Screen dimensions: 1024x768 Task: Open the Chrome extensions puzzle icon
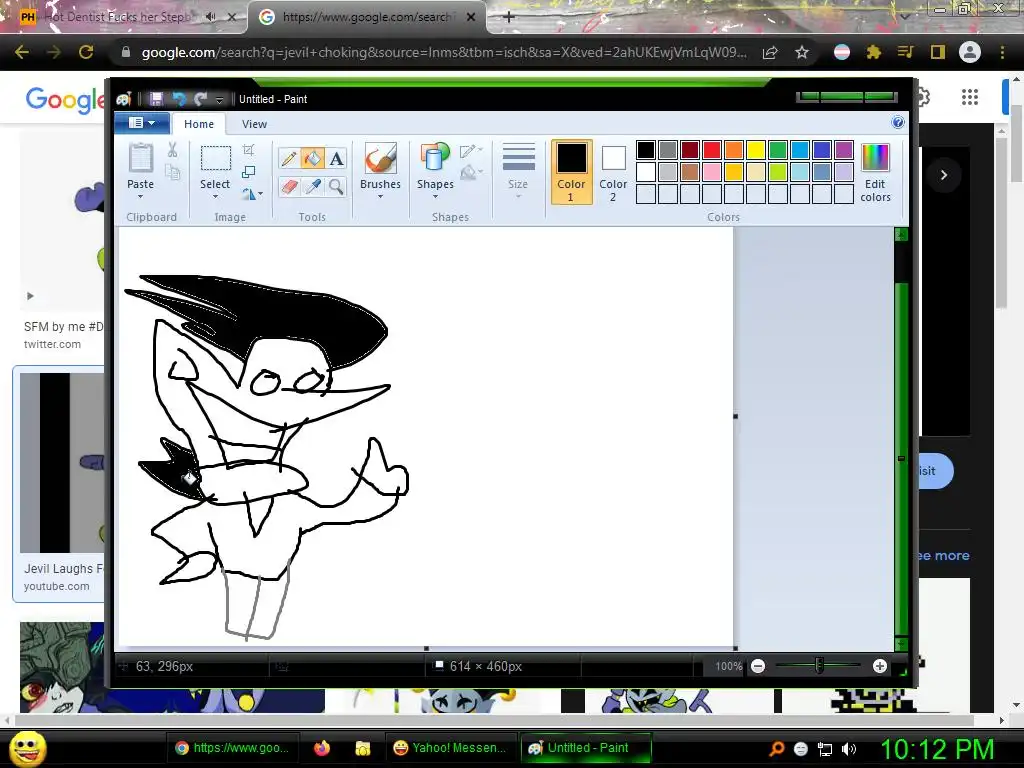[873, 52]
